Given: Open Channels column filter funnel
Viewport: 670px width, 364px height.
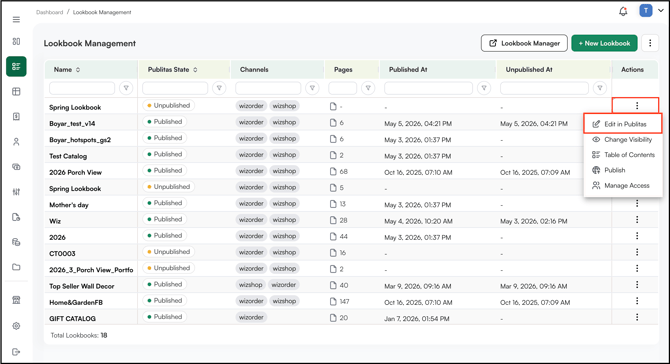Looking at the screenshot, I should click(x=312, y=88).
